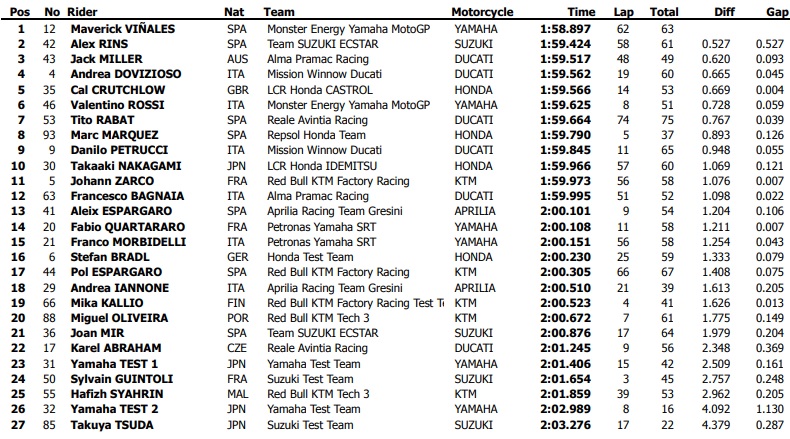The width and height of the screenshot is (790, 439).
Task: Select the Rider column header
Action: 82,12
